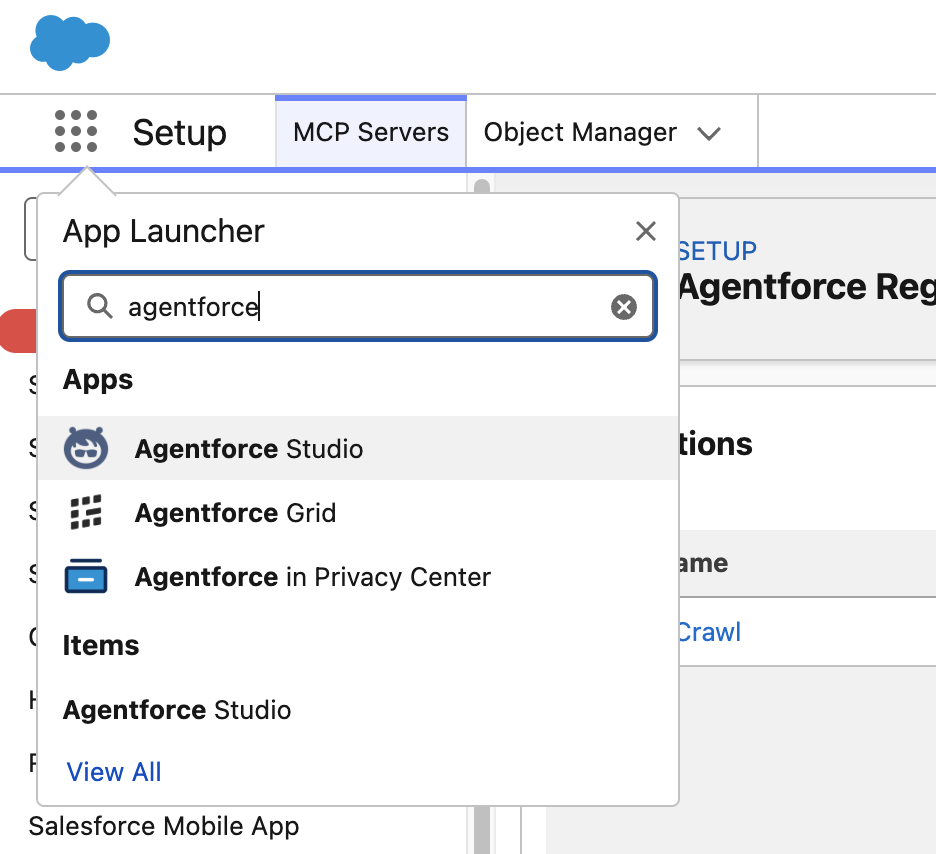This screenshot has height=854, width=936.
Task: Select Salesforce Mobile App in sidebar
Action: 164,827
